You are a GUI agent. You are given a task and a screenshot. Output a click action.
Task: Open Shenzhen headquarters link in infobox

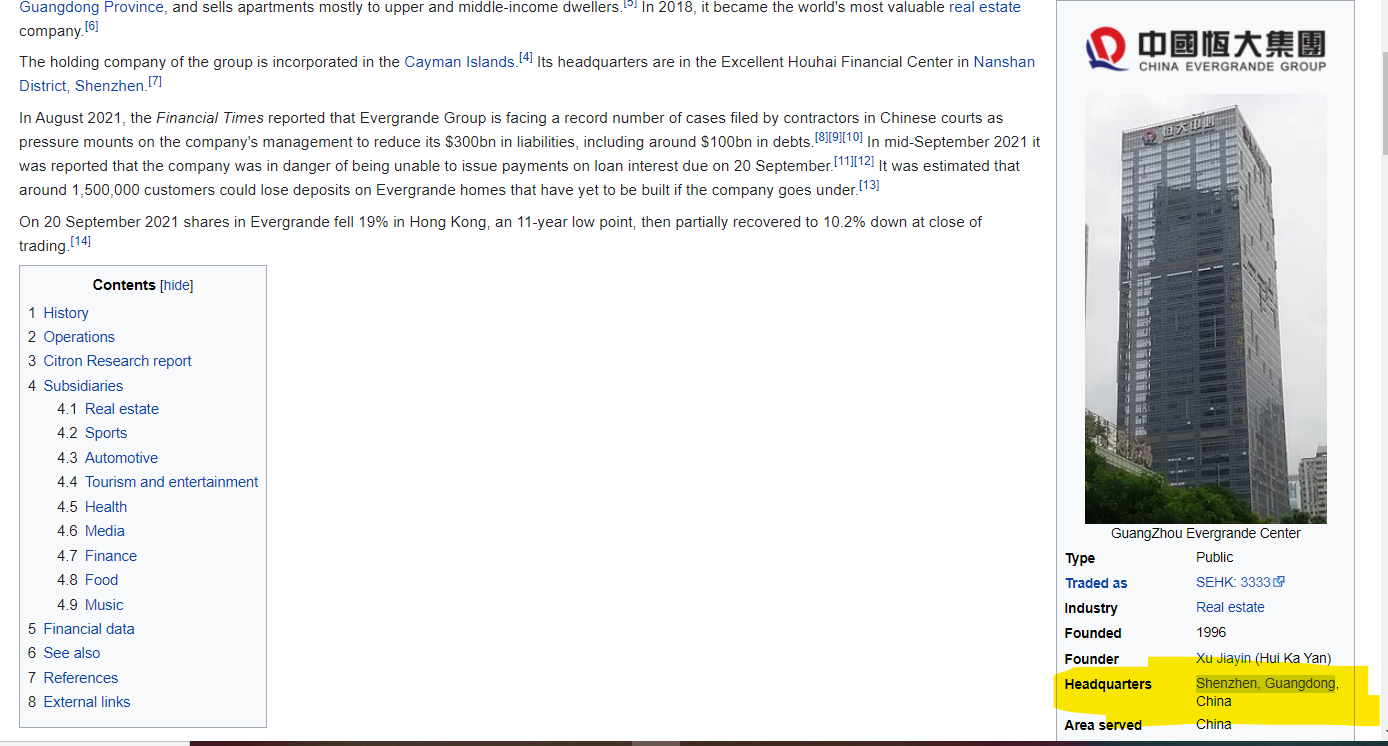coord(1227,683)
